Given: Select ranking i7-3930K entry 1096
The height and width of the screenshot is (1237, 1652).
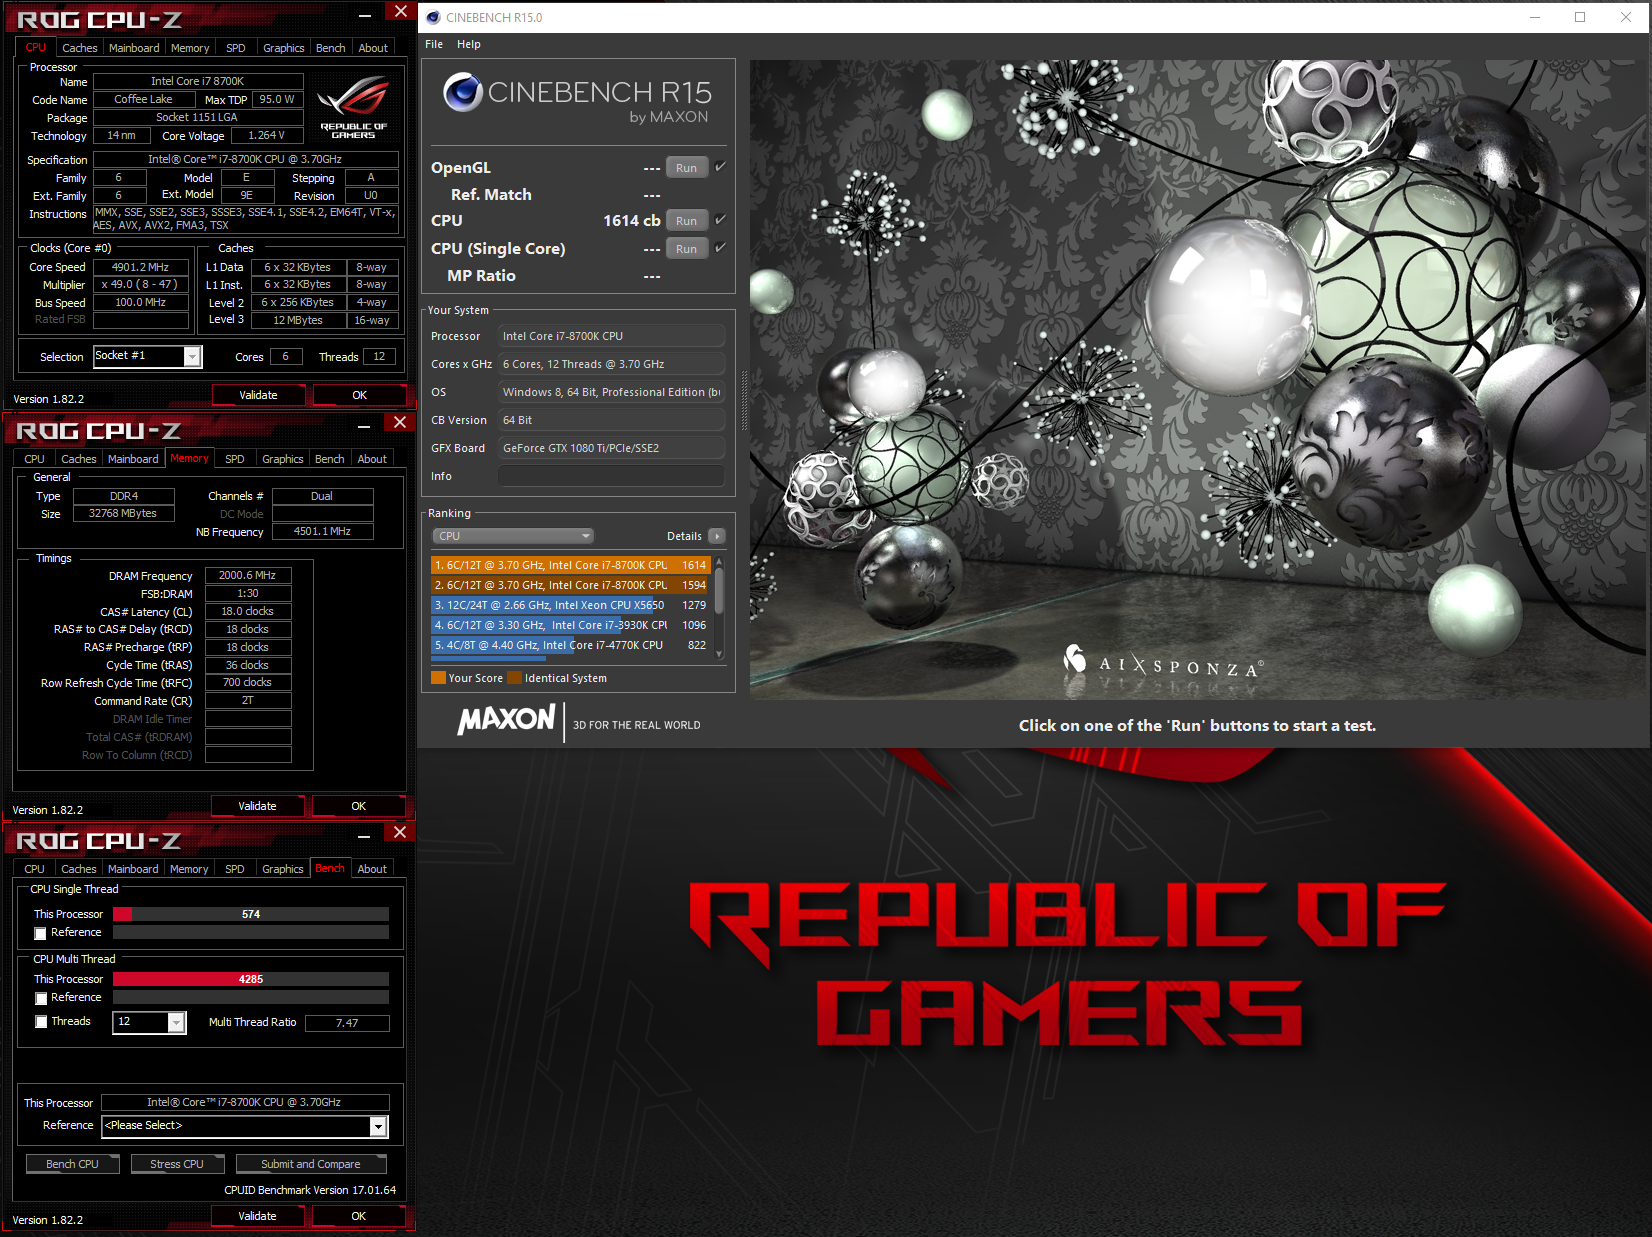Looking at the screenshot, I should [x=570, y=625].
